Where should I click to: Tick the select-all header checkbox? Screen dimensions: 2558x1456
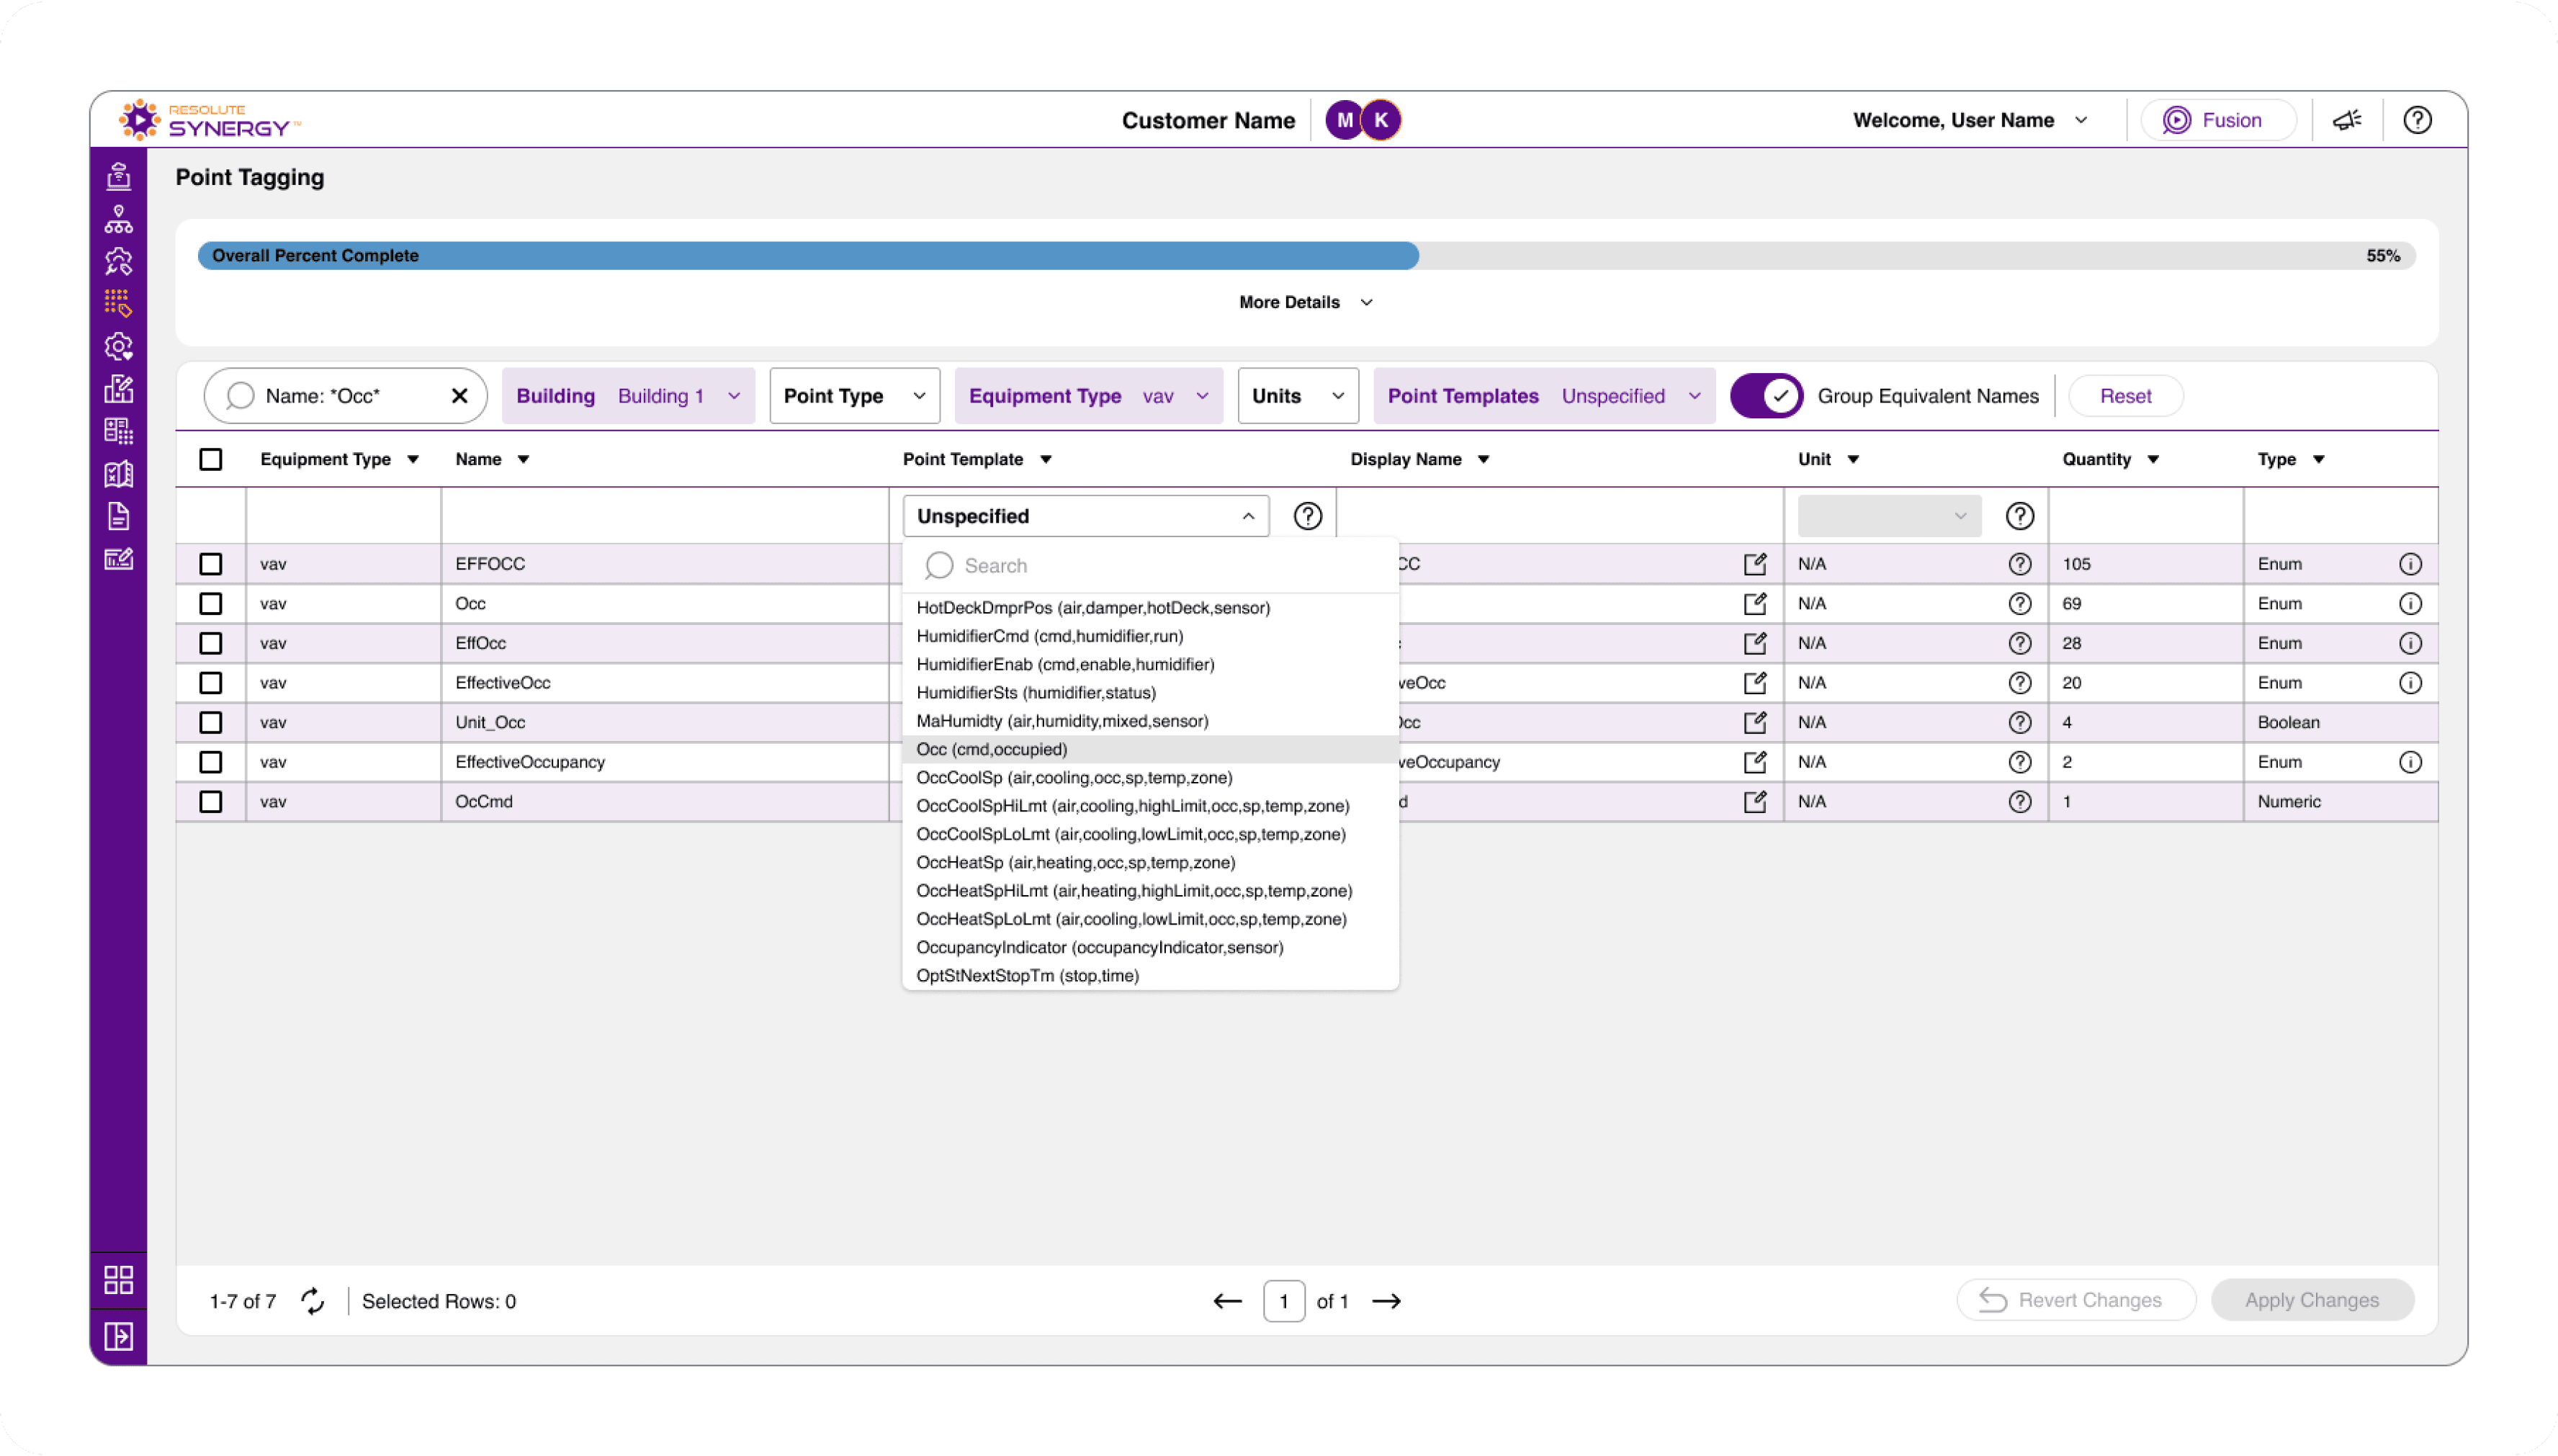[210, 459]
